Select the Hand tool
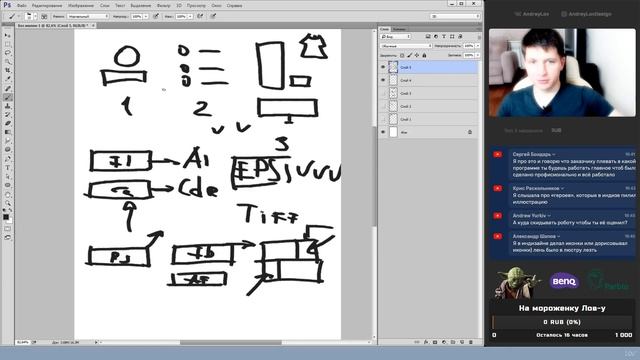Viewport: 640px width, 360px height. click(x=7, y=194)
